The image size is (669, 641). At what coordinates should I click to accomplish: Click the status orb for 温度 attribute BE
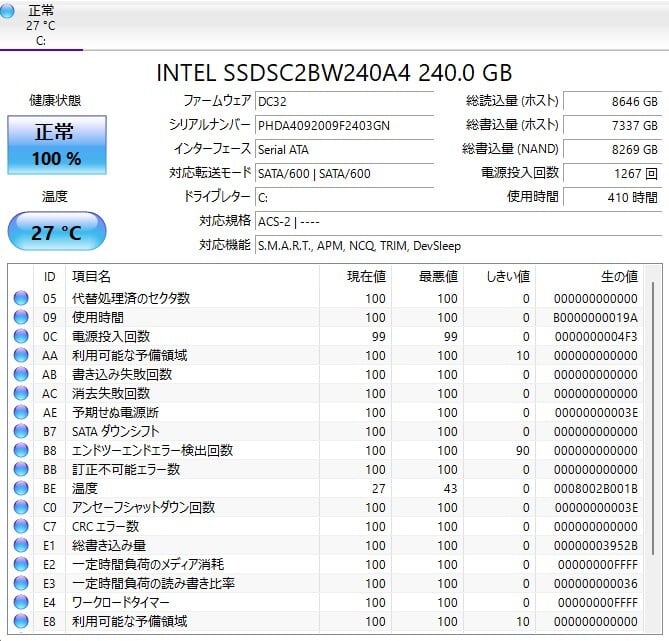[21, 488]
